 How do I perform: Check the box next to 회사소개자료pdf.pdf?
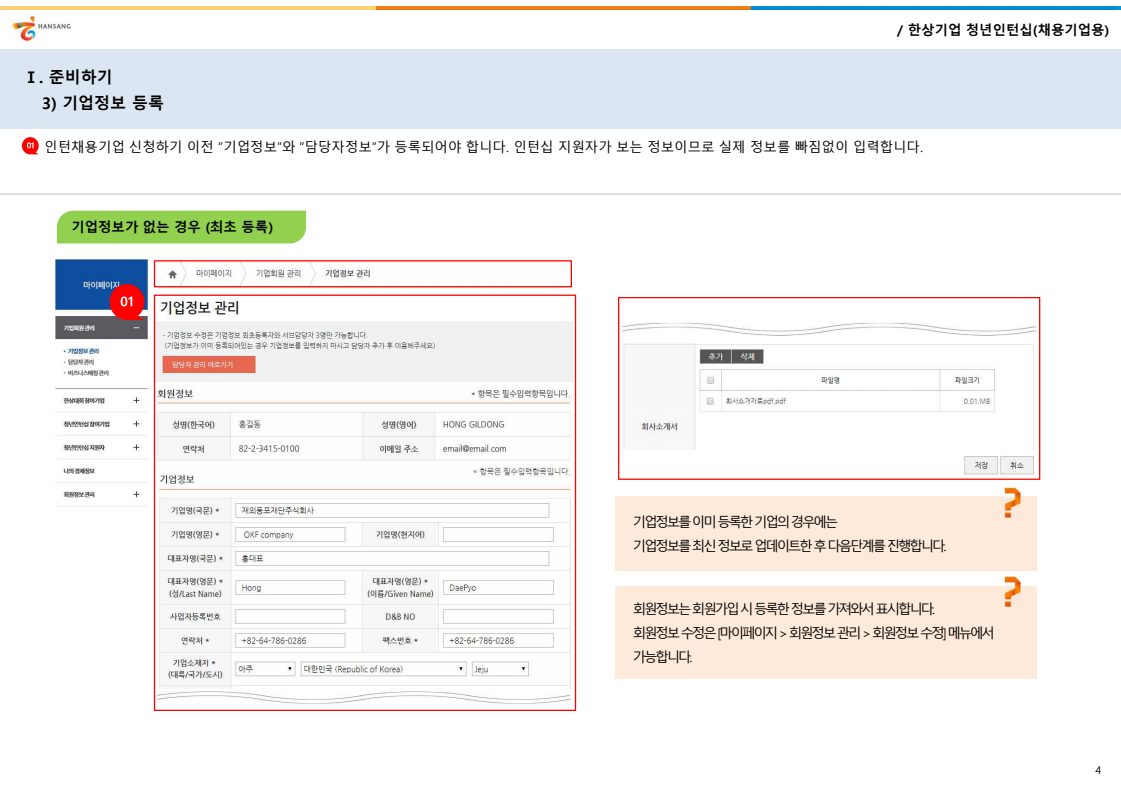pos(710,401)
